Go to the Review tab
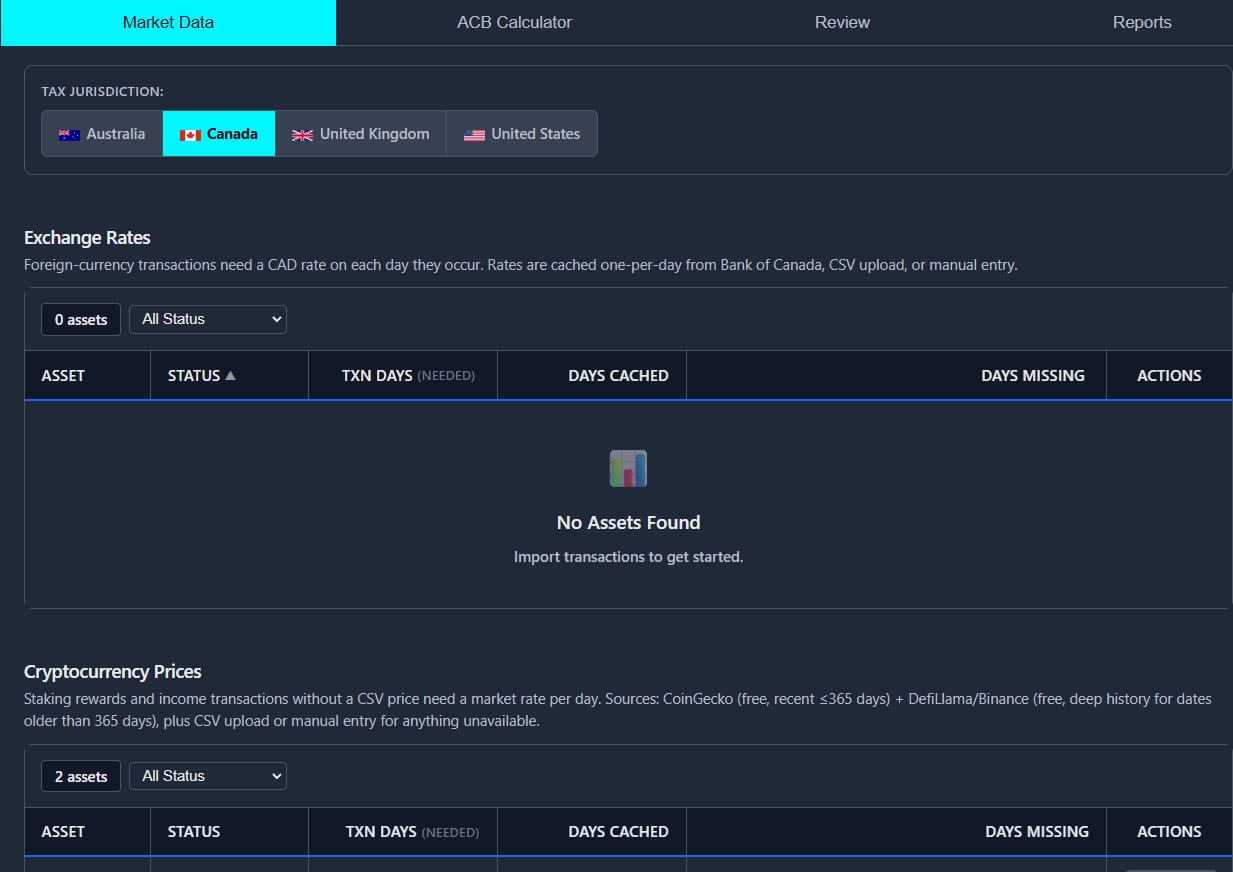This screenshot has width=1233, height=872. click(x=842, y=22)
